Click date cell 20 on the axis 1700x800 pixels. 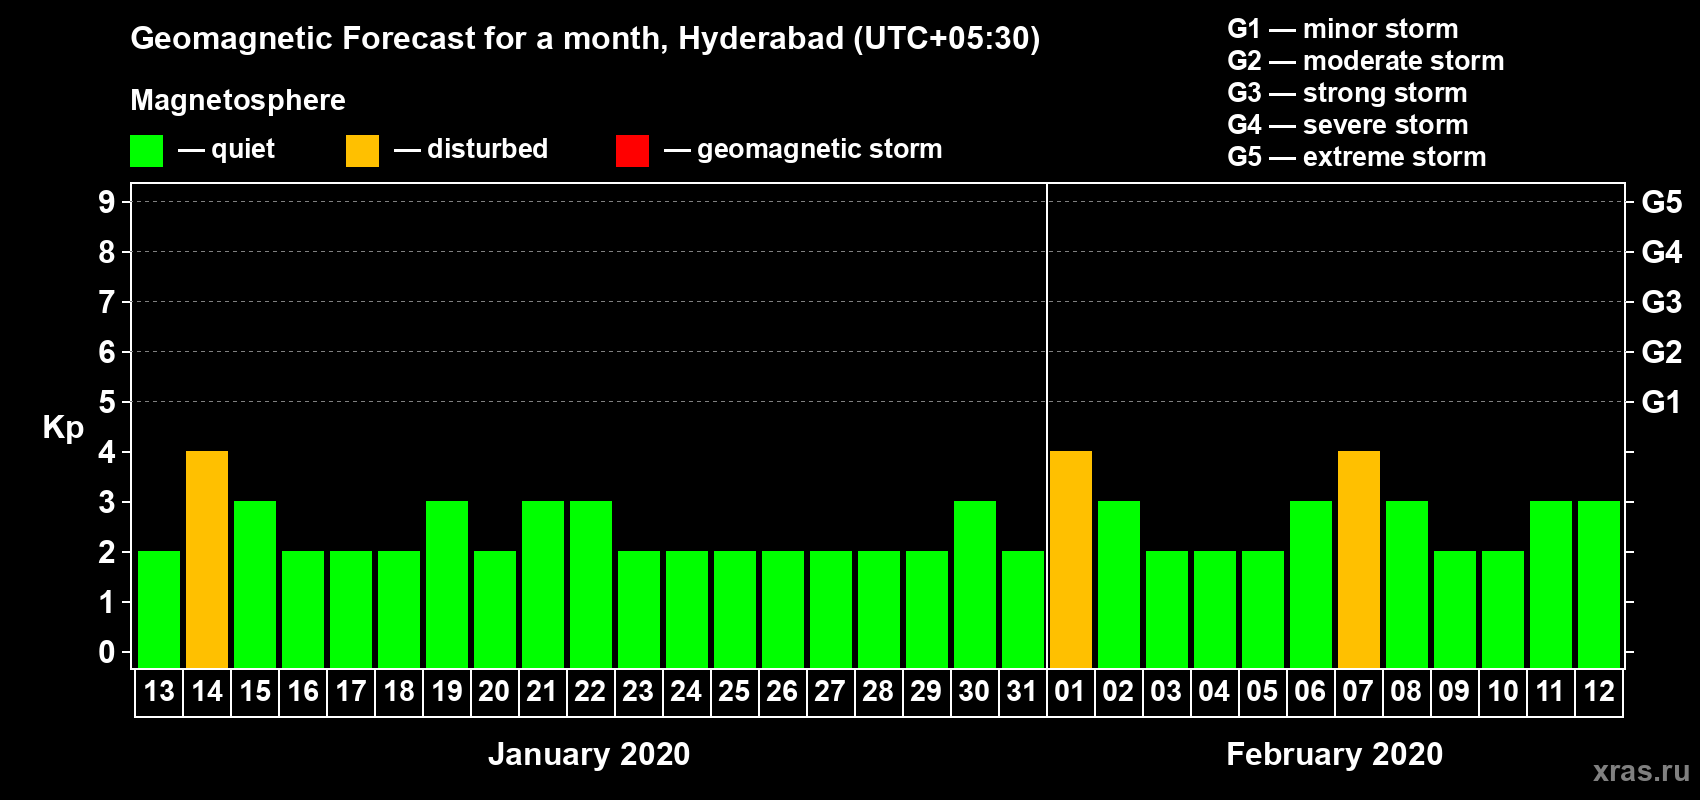point(495,692)
